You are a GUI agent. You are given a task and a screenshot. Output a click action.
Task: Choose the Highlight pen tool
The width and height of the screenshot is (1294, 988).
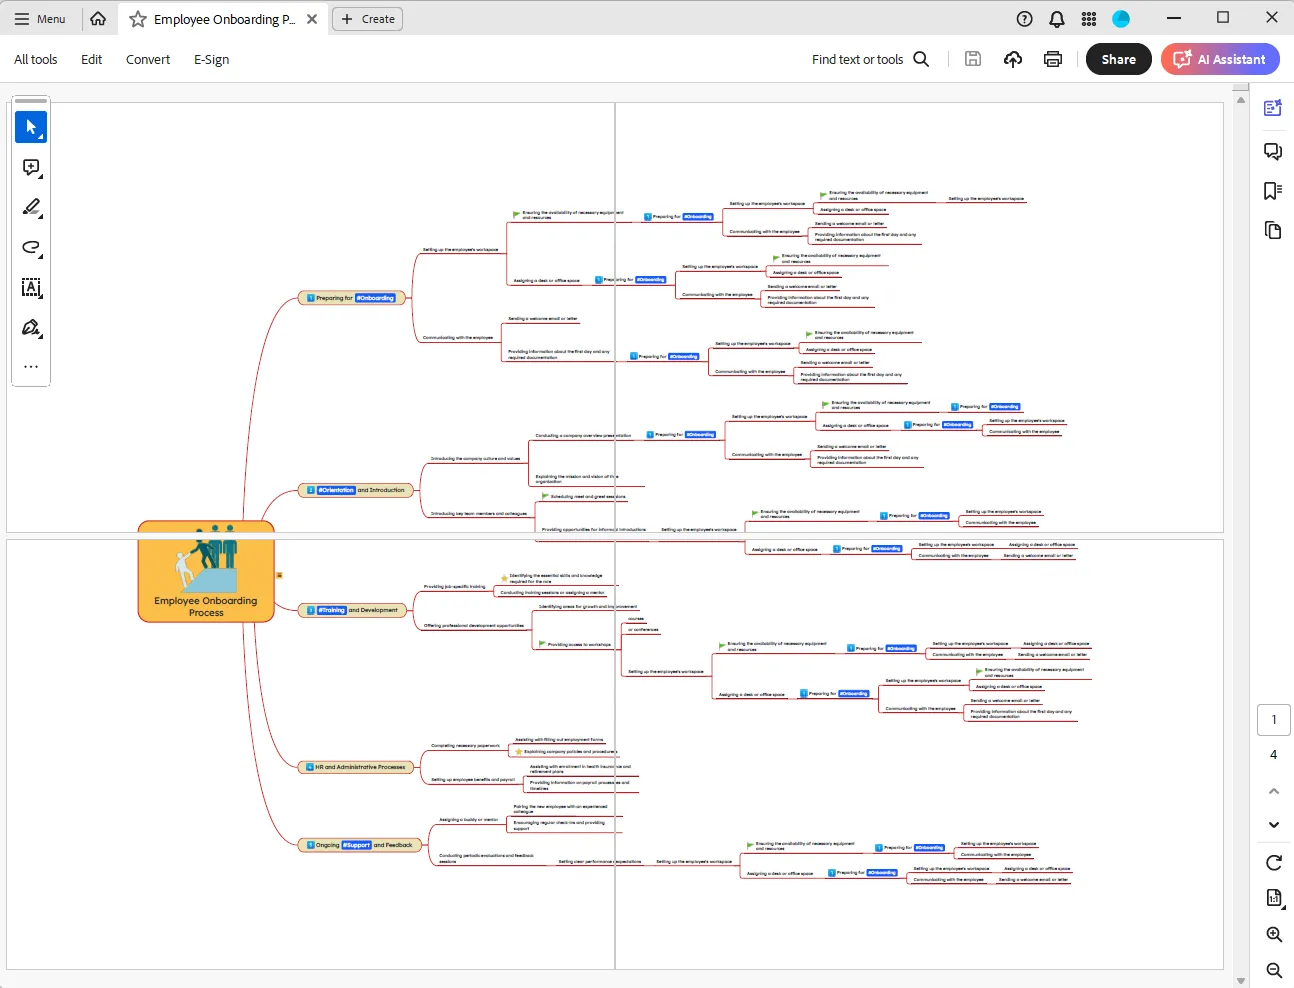[x=31, y=207]
